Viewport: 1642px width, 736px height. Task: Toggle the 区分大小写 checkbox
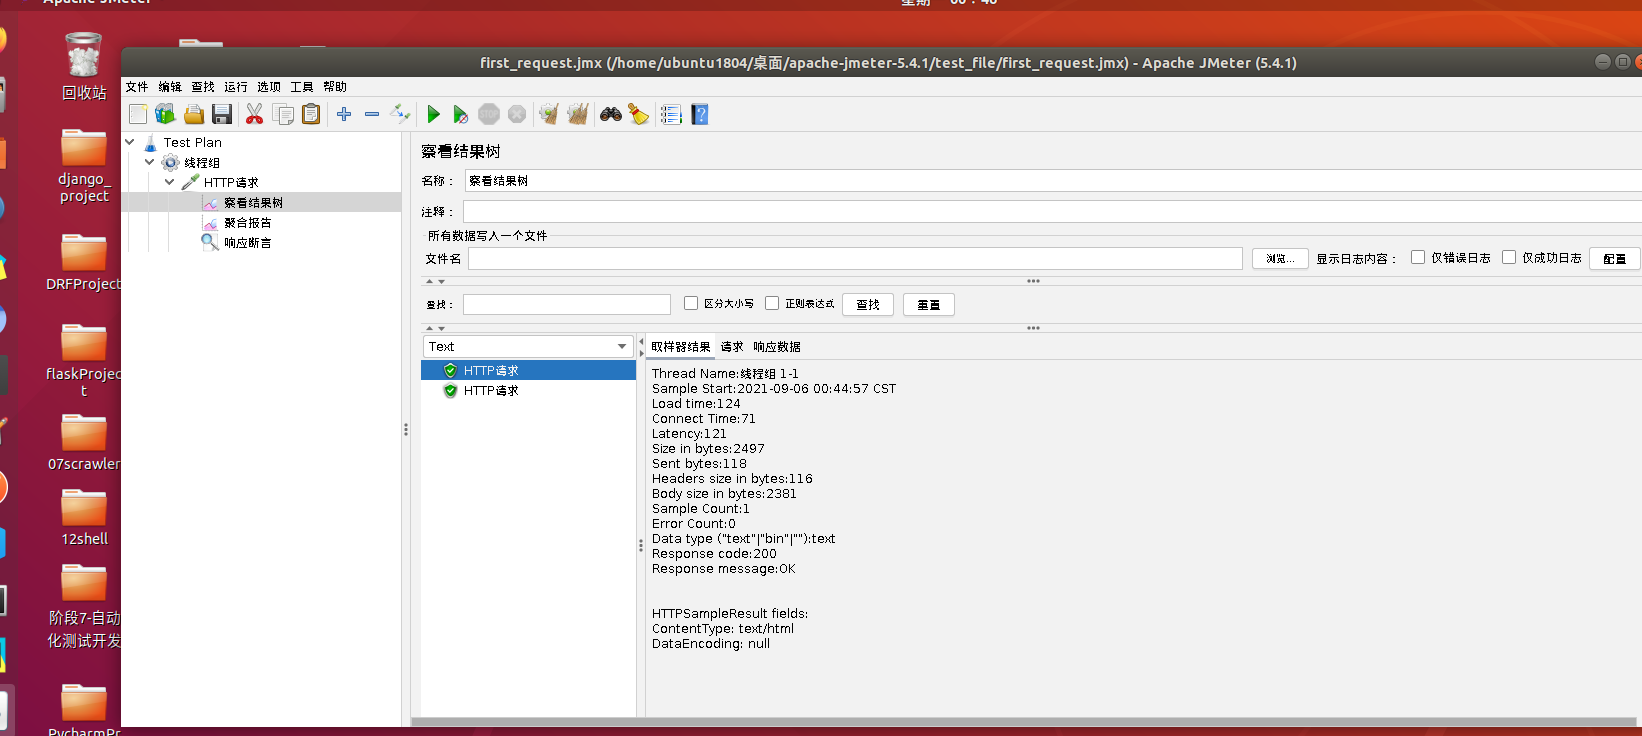click(x=691, y=303)
